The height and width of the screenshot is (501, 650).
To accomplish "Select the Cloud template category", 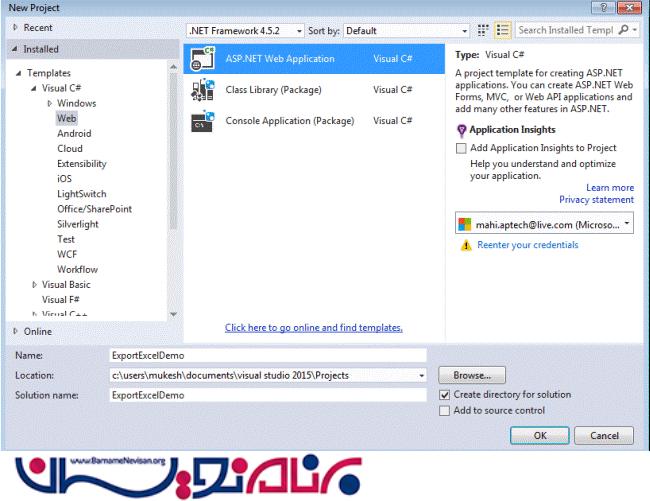I will point(70,148).
